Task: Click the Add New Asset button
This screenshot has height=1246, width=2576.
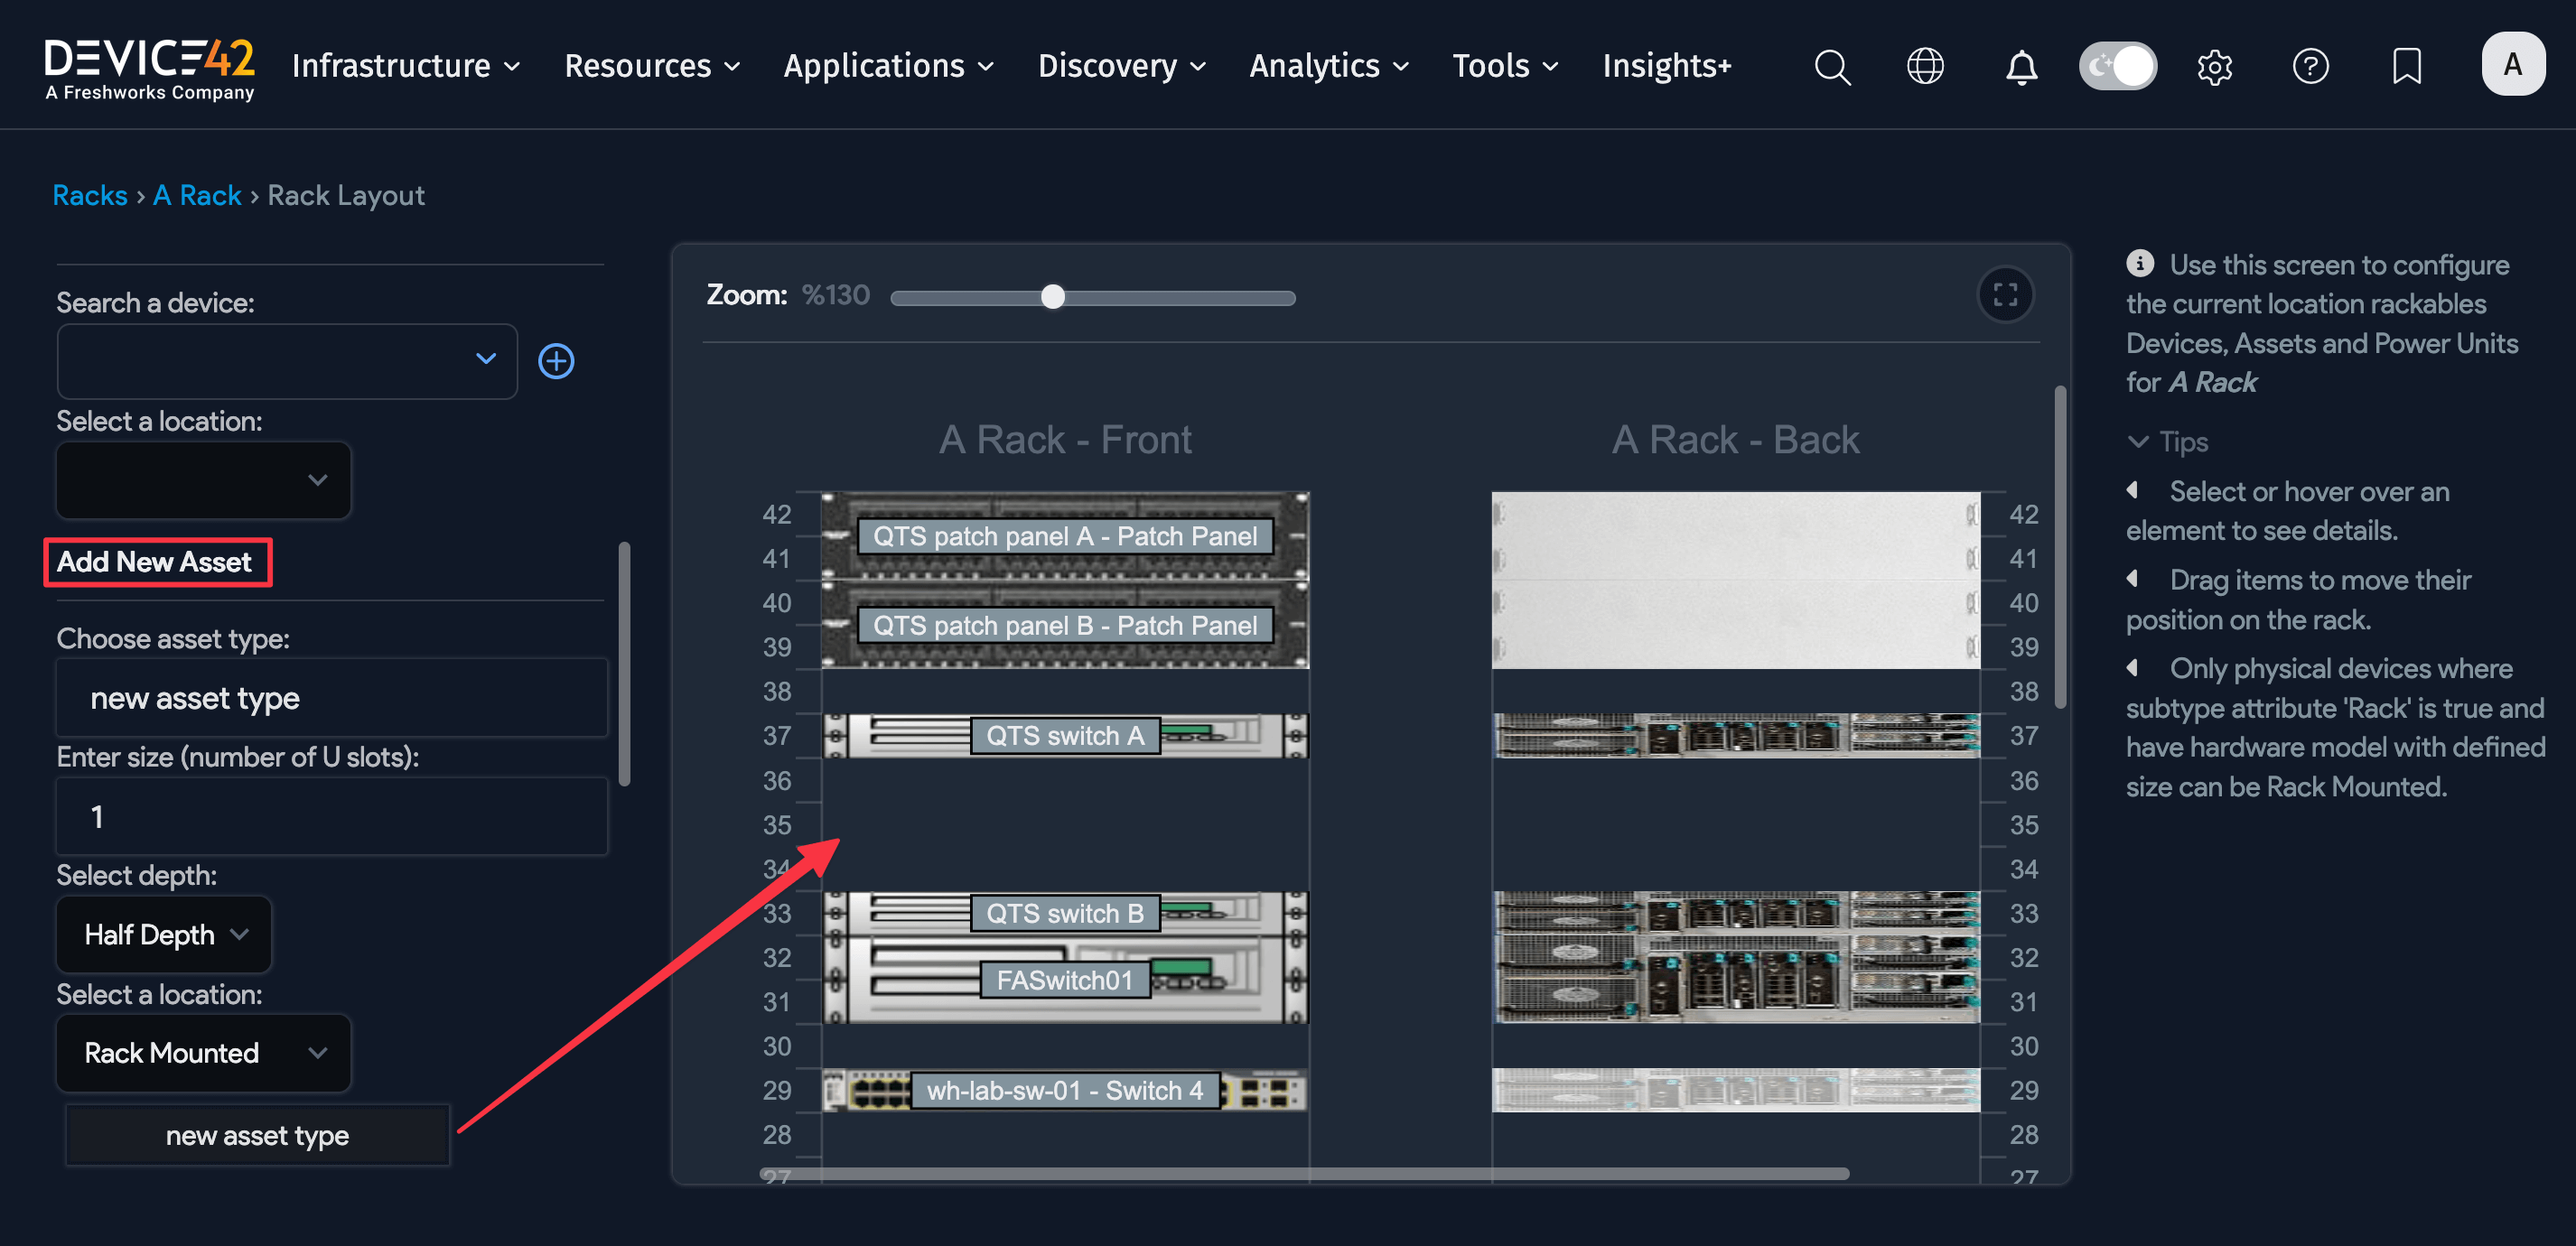Action: point(157,562)
